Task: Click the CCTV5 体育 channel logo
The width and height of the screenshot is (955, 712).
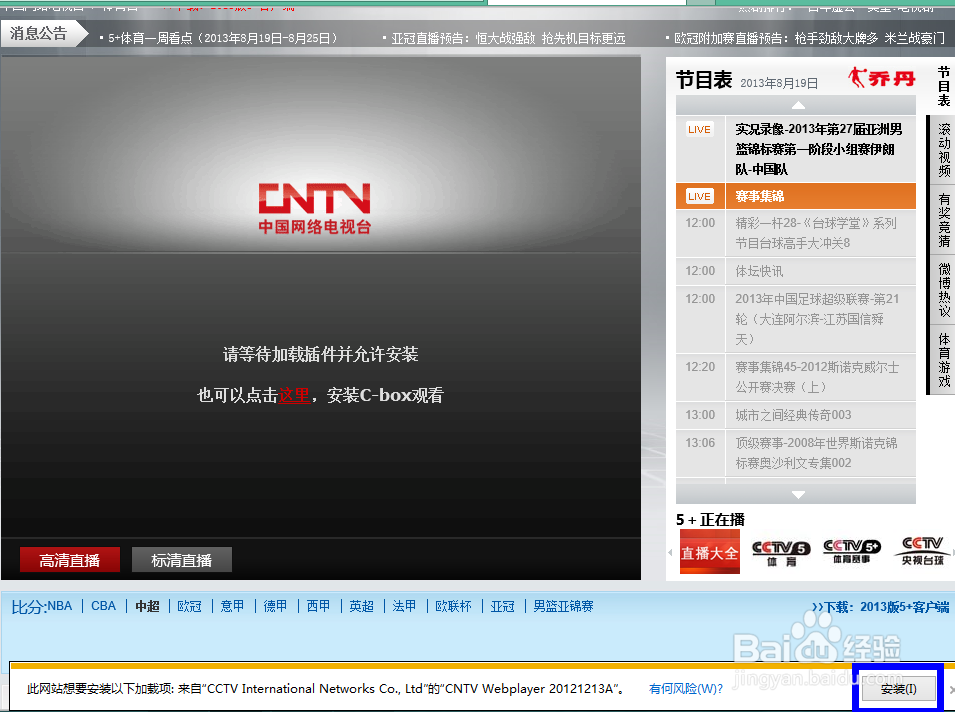Action: [x=779, y=551]
